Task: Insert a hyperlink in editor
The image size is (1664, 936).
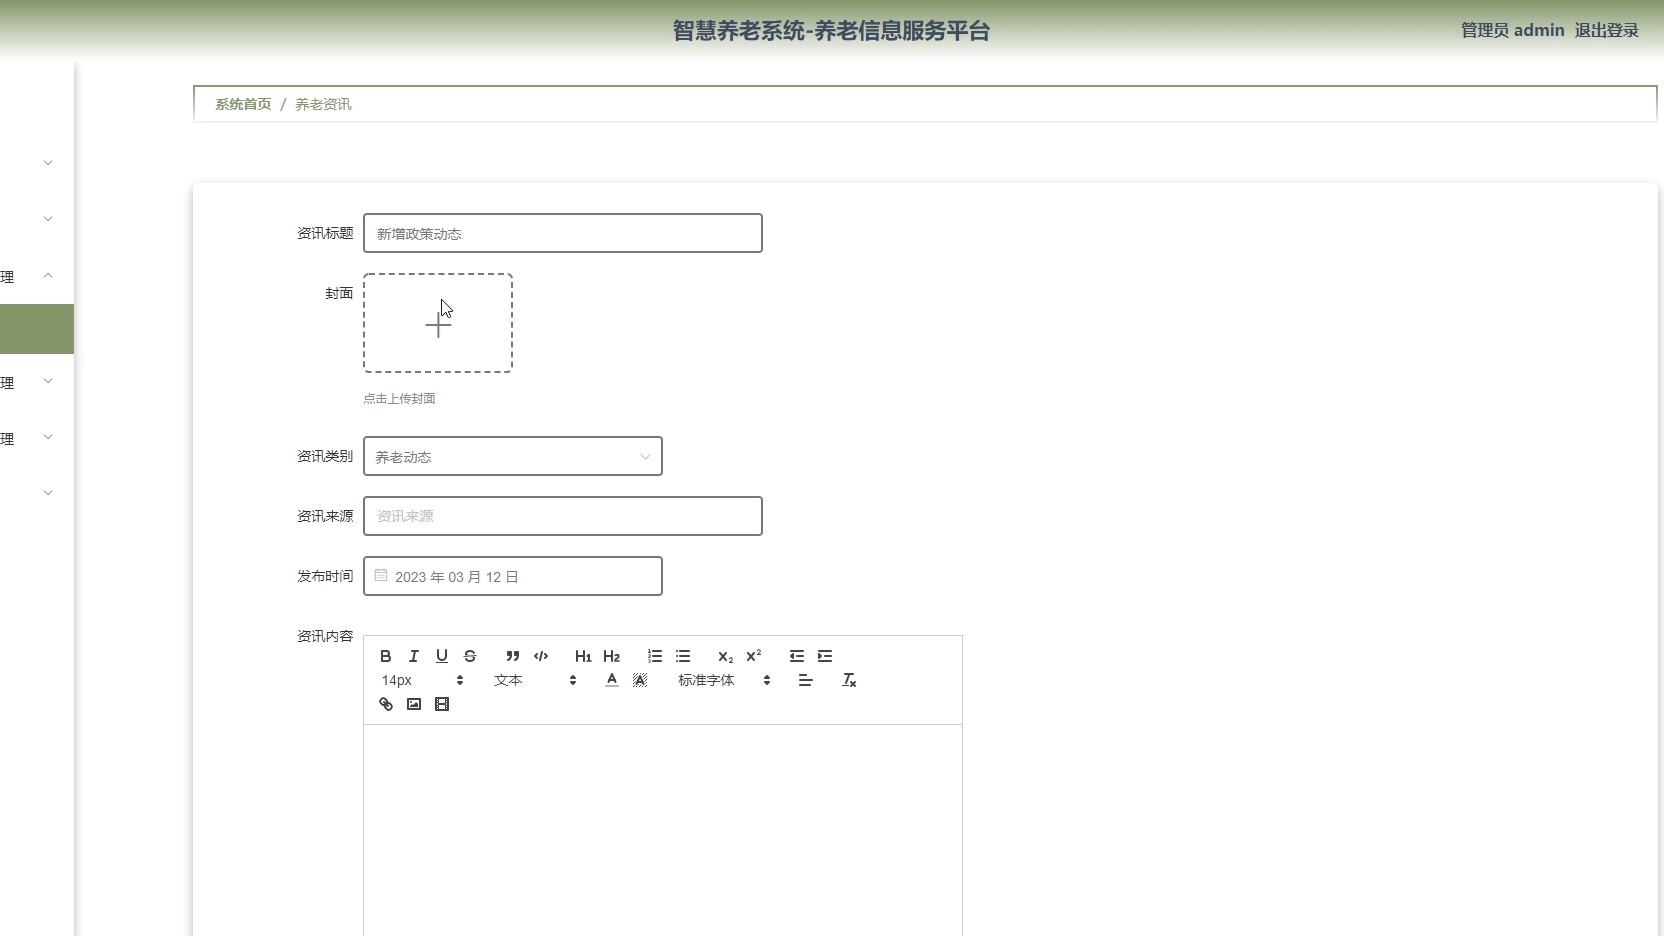Action: [386, 704]
